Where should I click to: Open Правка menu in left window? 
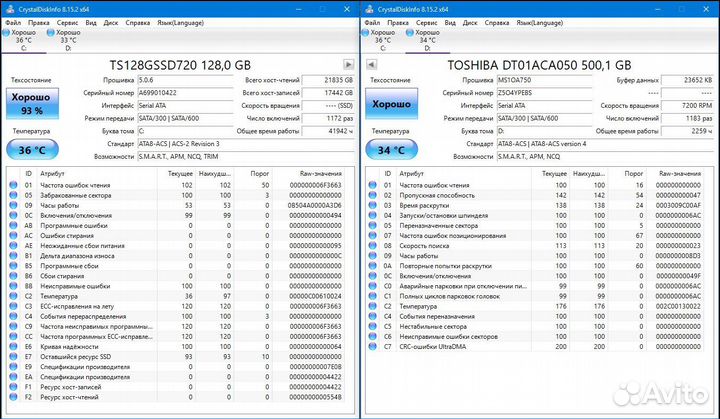click(x=39, y=23)
